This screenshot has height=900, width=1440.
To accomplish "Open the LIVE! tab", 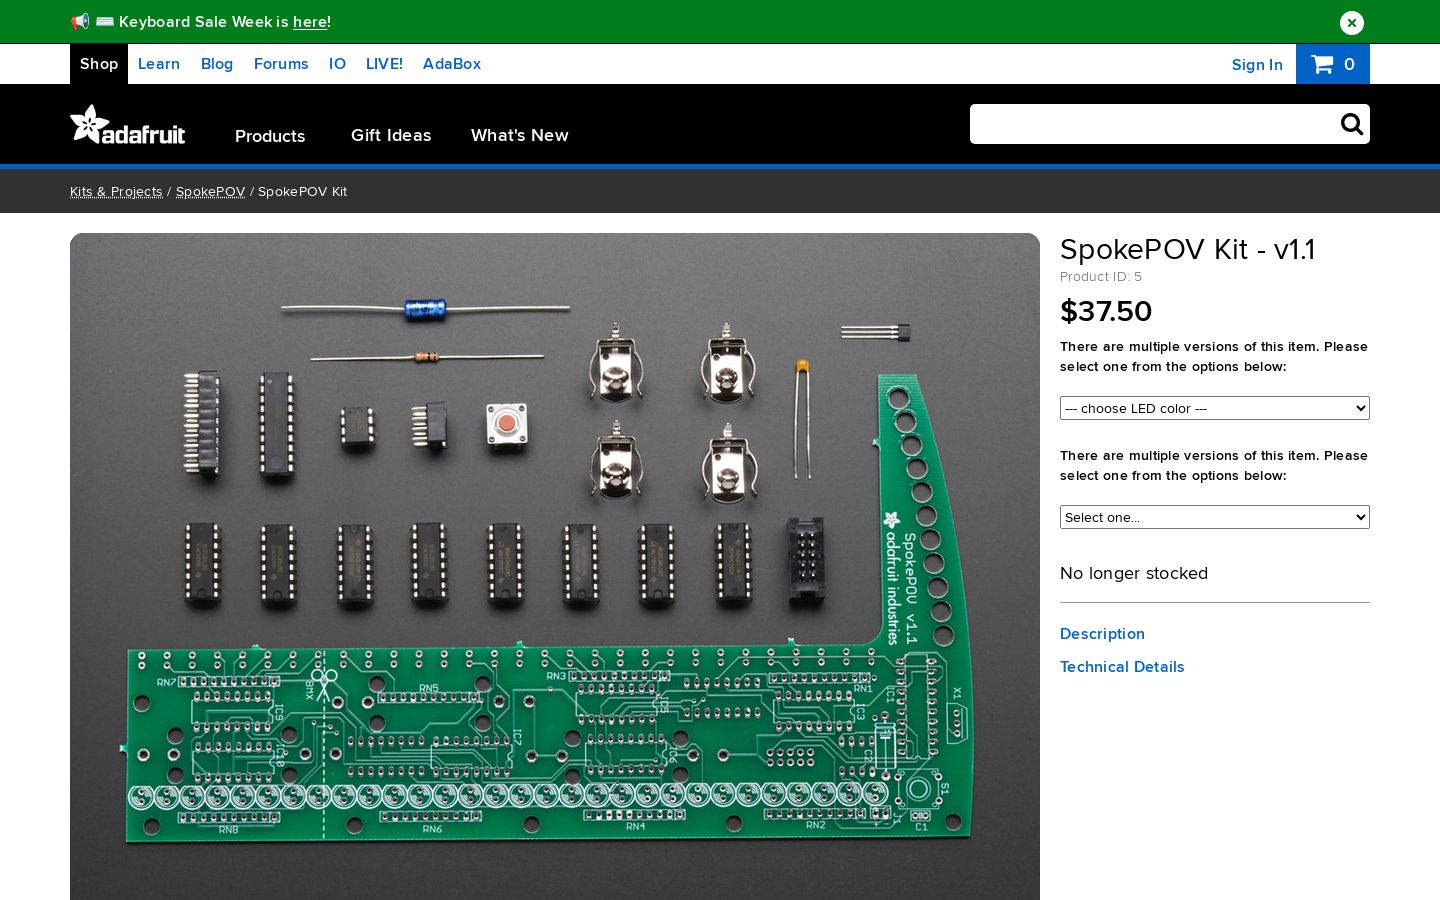I will tap(384, 64).
